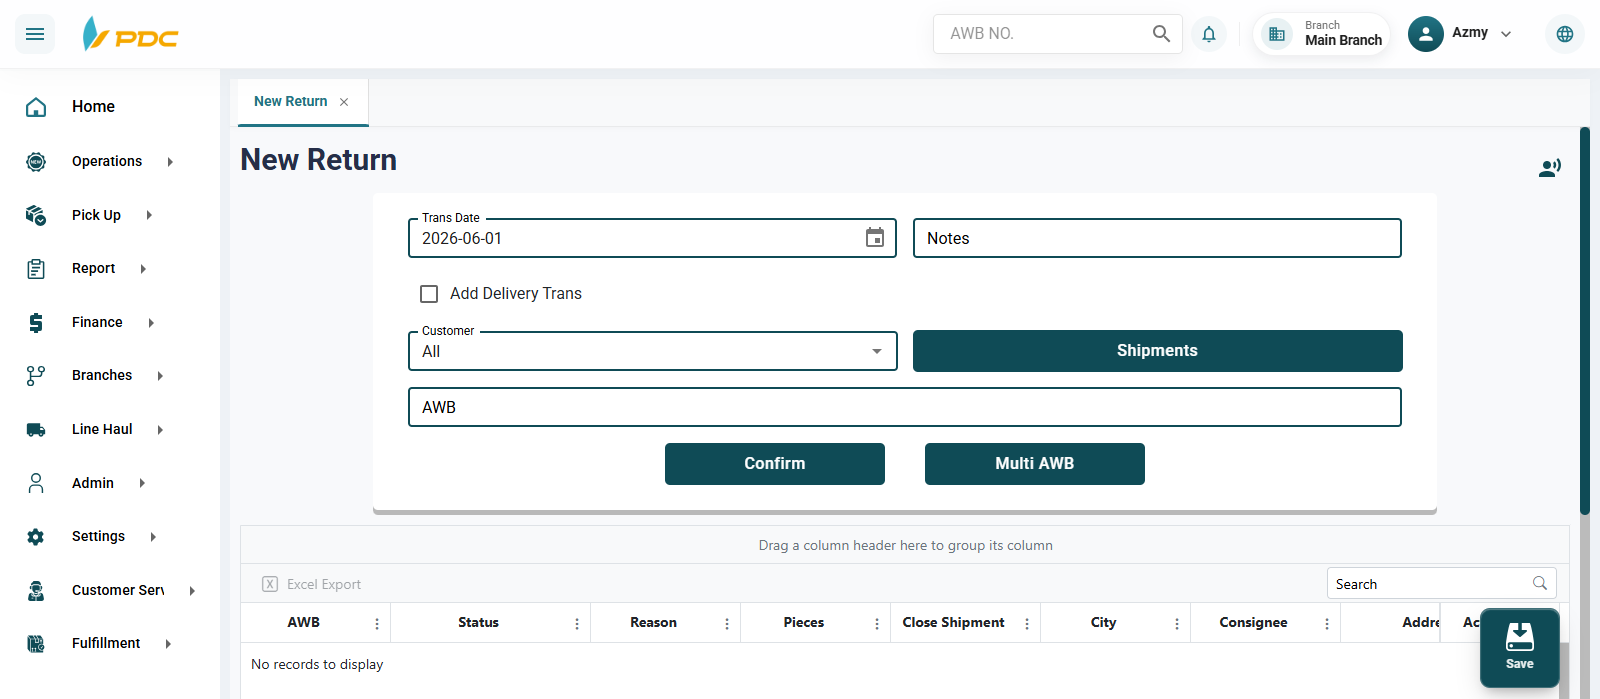Click the Save disk icon button

coord(1520,647)
